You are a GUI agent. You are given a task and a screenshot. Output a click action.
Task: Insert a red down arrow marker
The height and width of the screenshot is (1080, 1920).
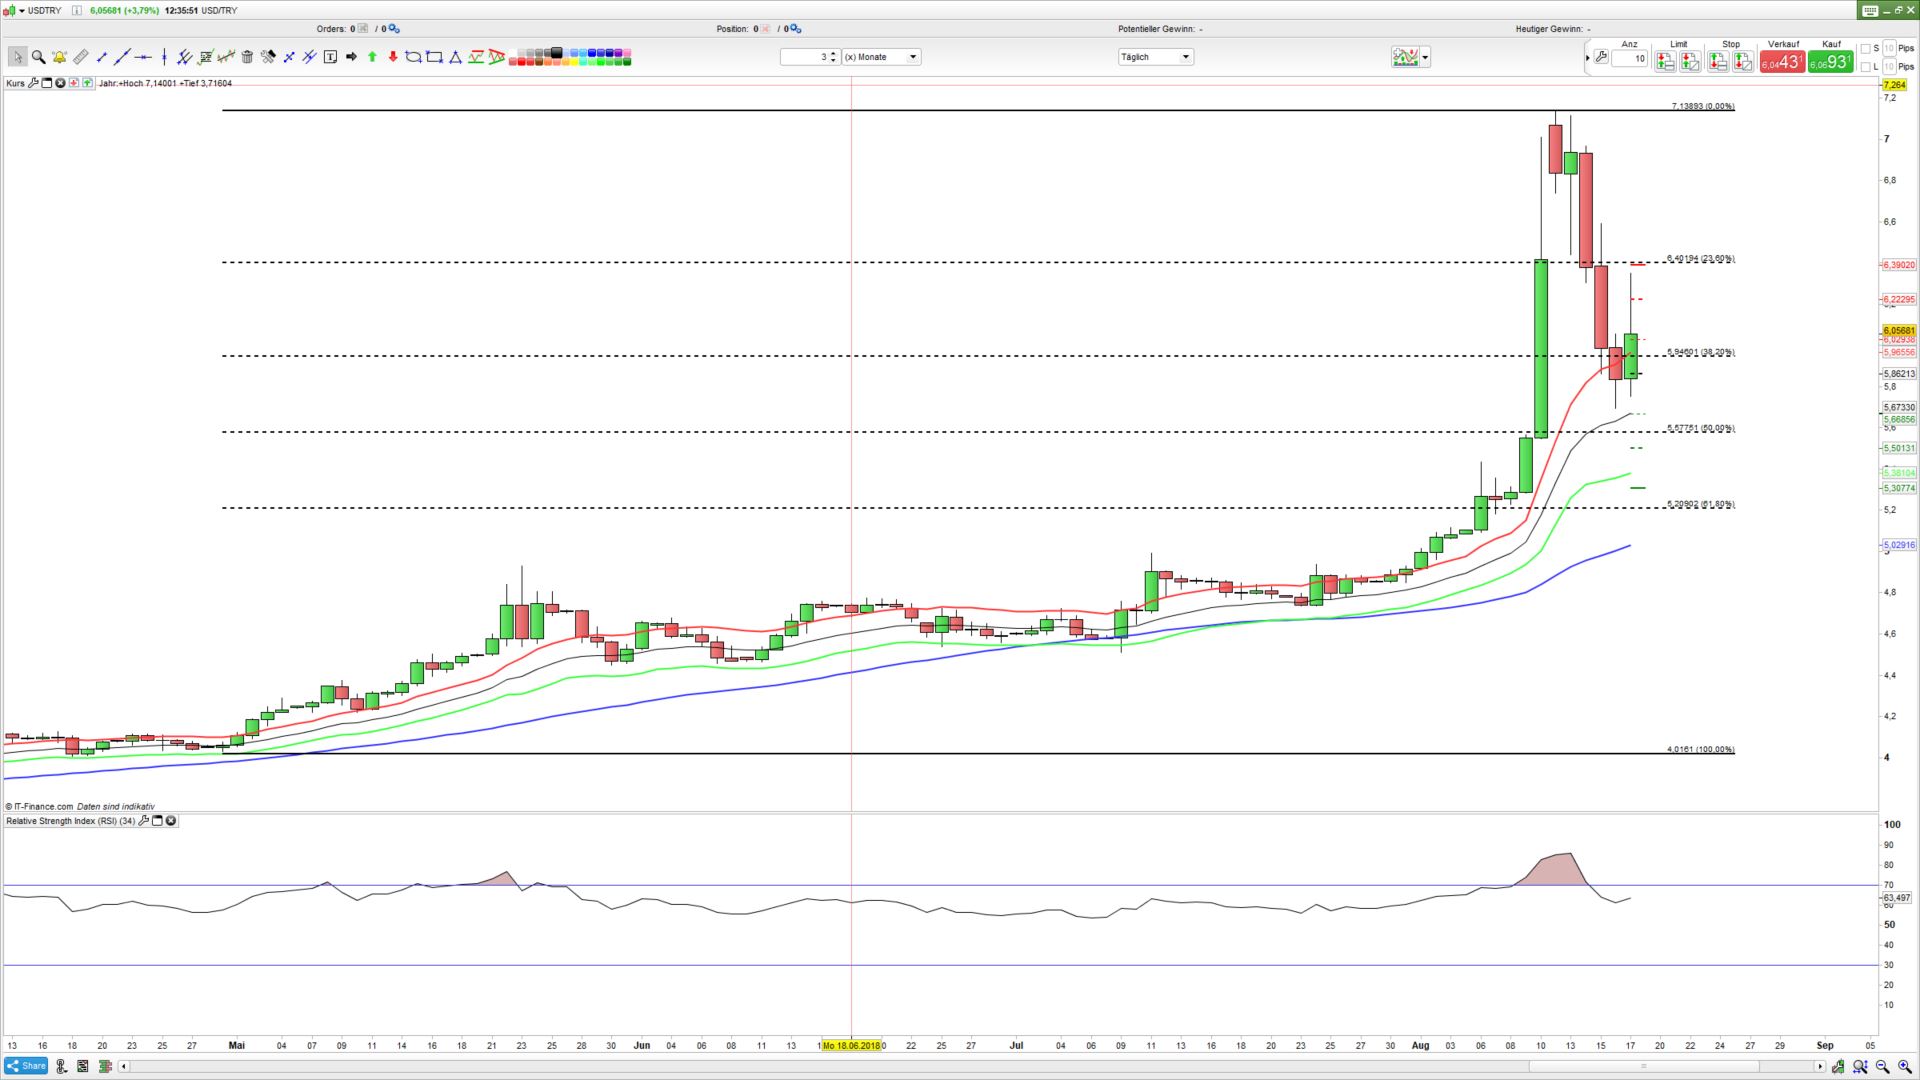click(x=393, y=57)
